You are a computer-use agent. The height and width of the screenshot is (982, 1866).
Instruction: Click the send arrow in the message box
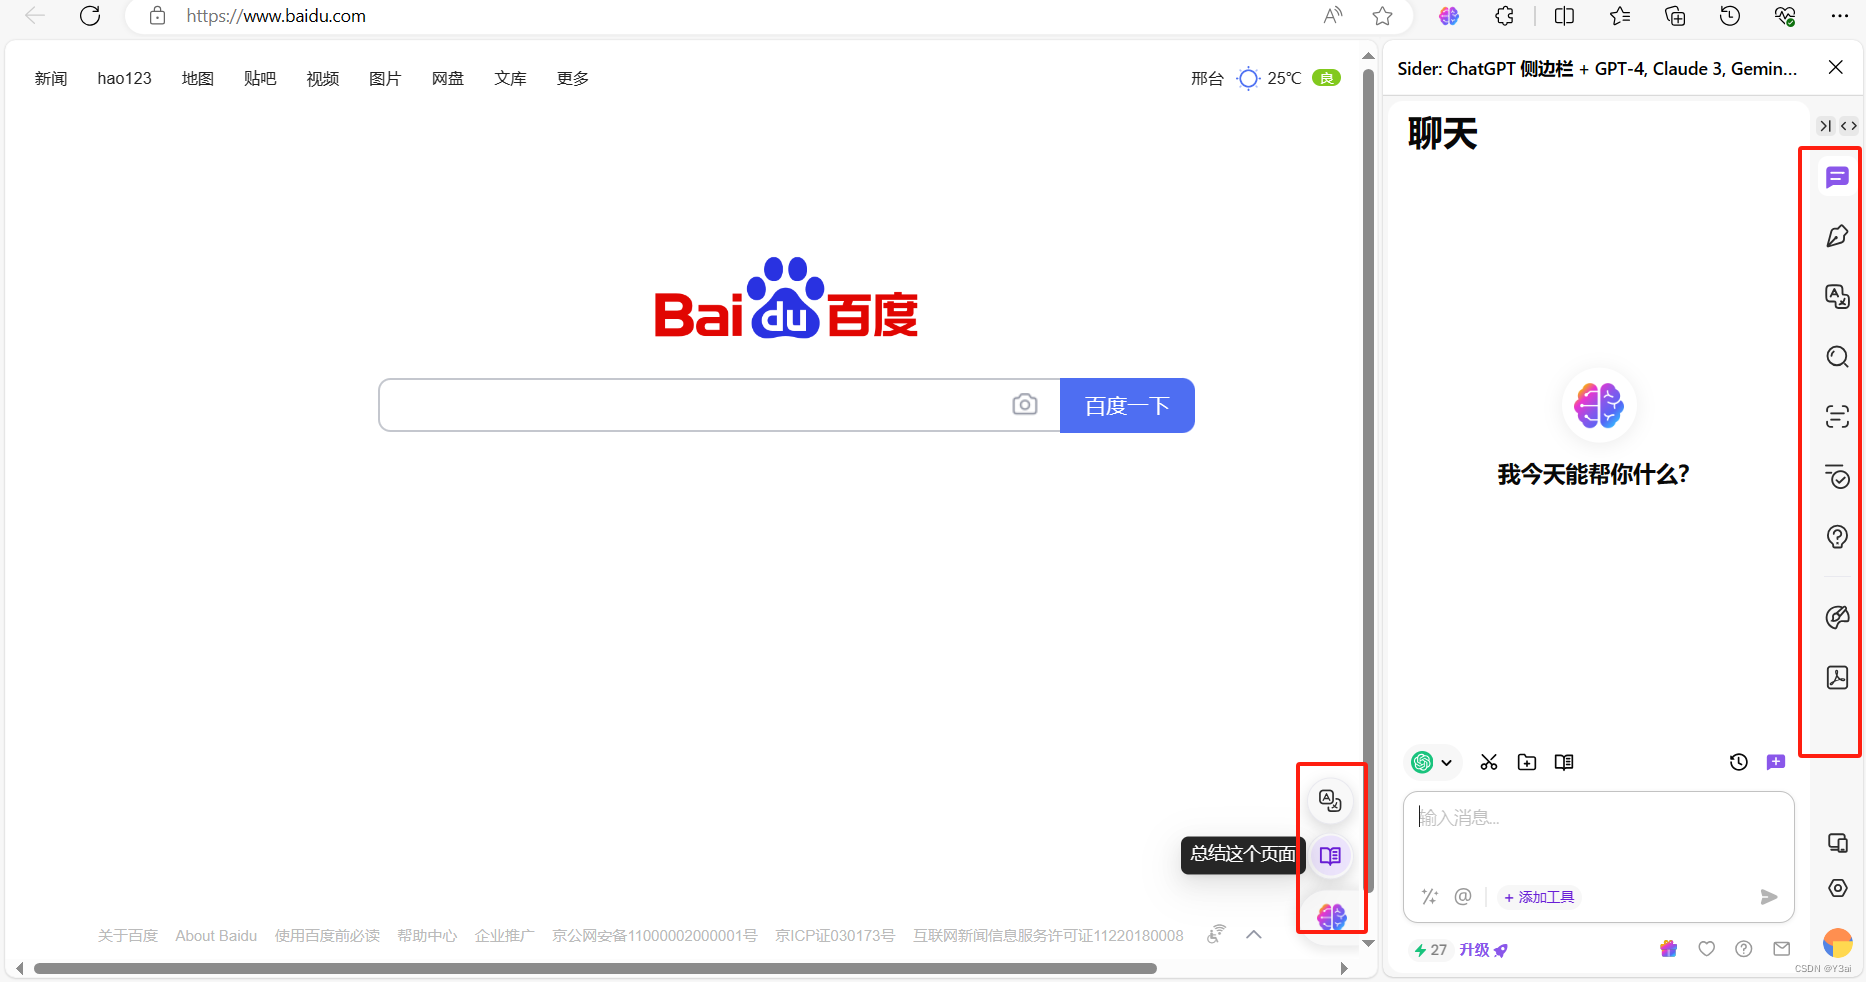tap(1769, 897)
